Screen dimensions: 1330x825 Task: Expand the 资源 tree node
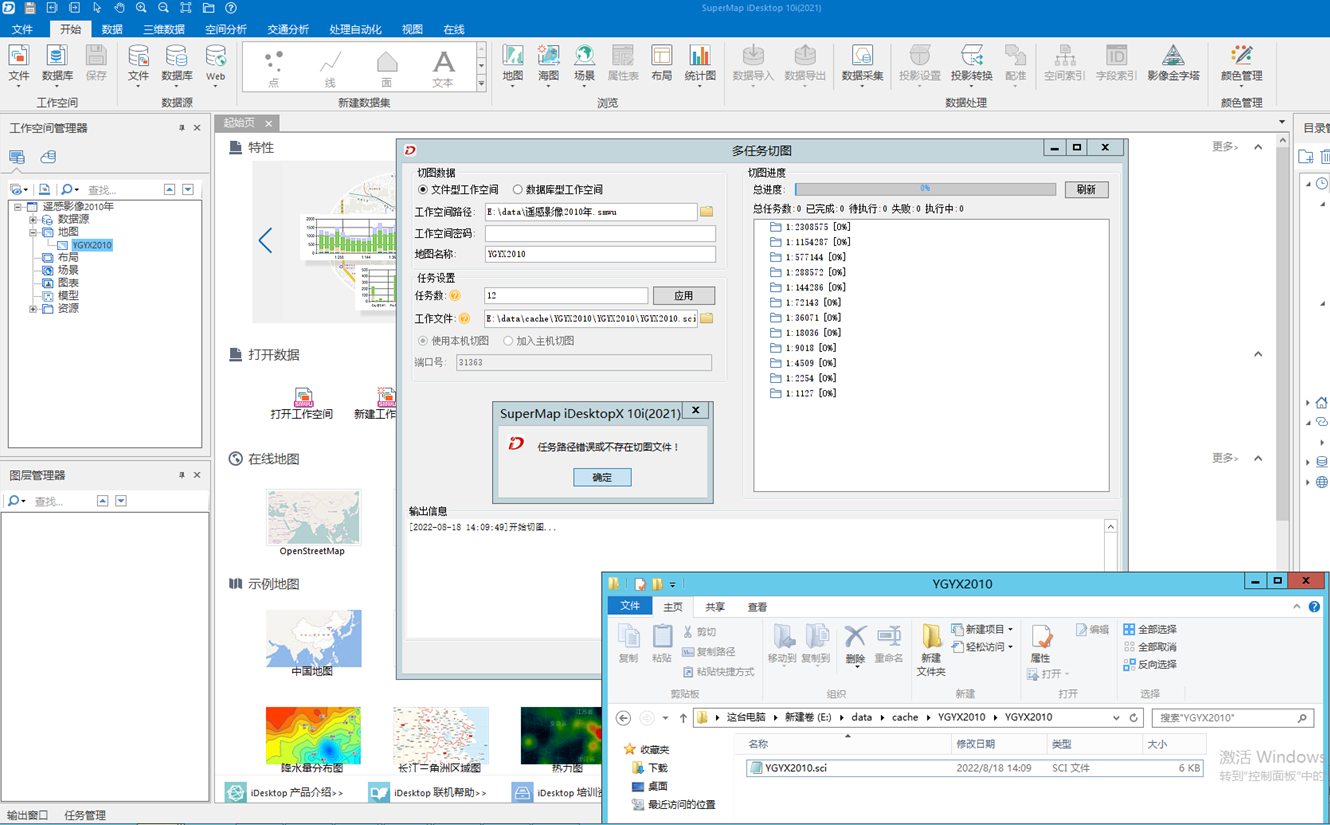pos(33,309)
